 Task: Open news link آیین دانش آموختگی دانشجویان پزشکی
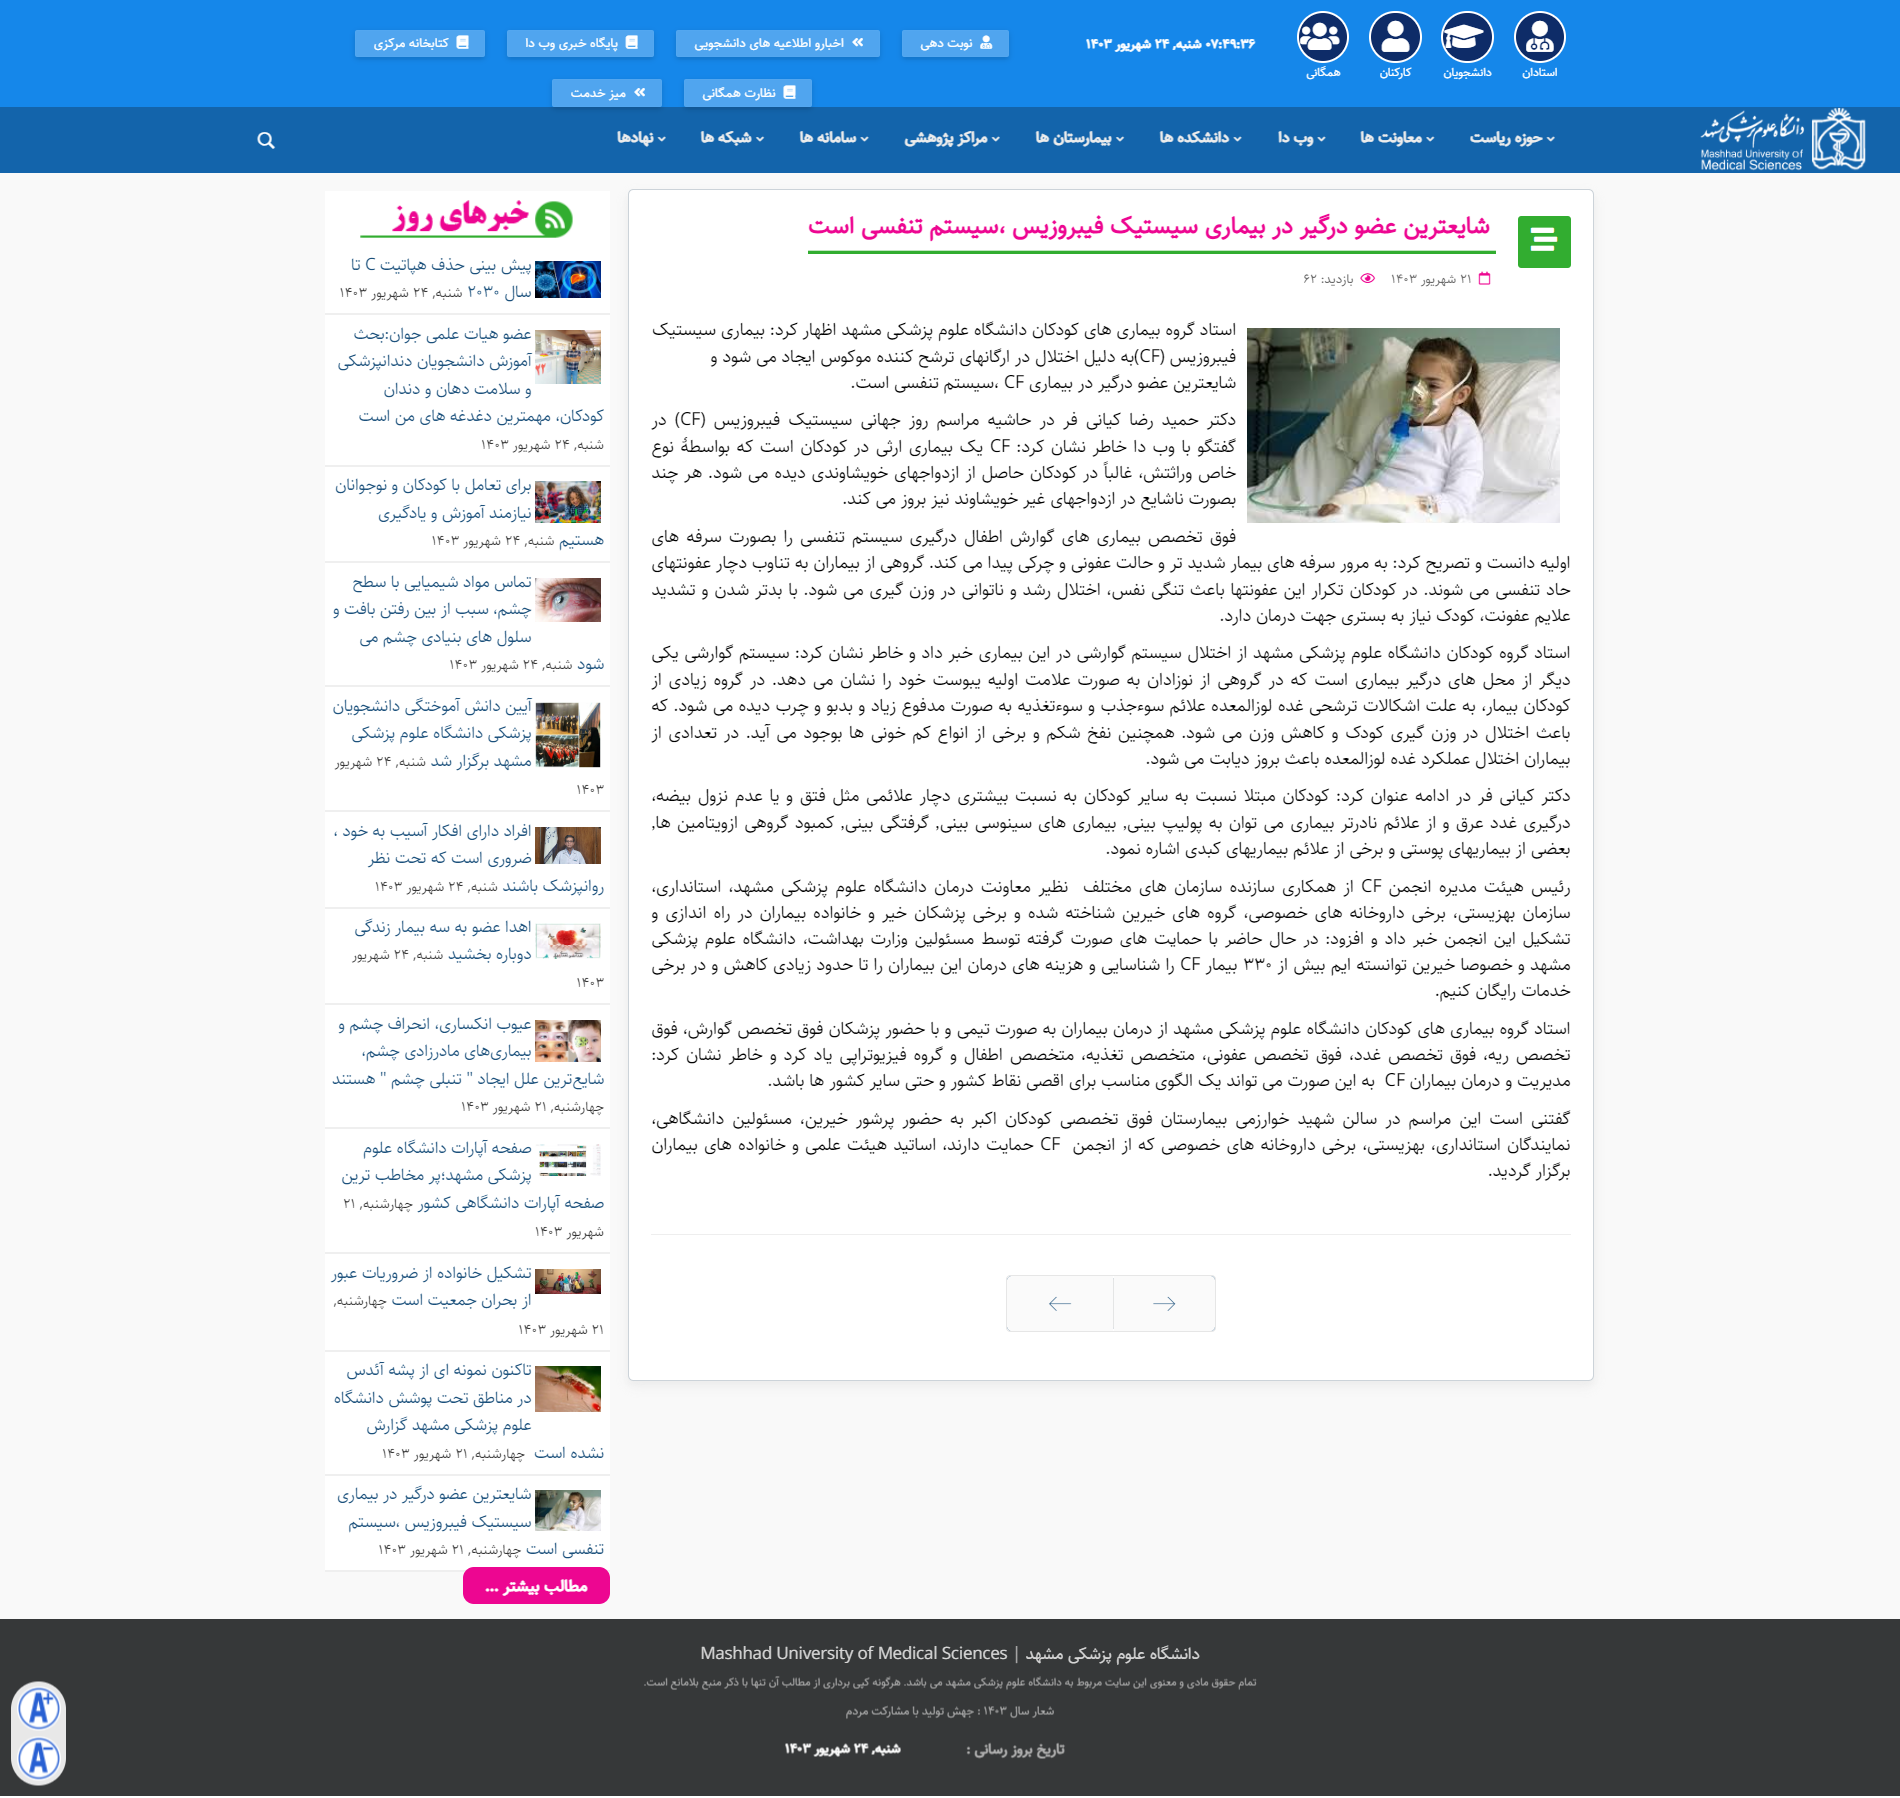433,734
